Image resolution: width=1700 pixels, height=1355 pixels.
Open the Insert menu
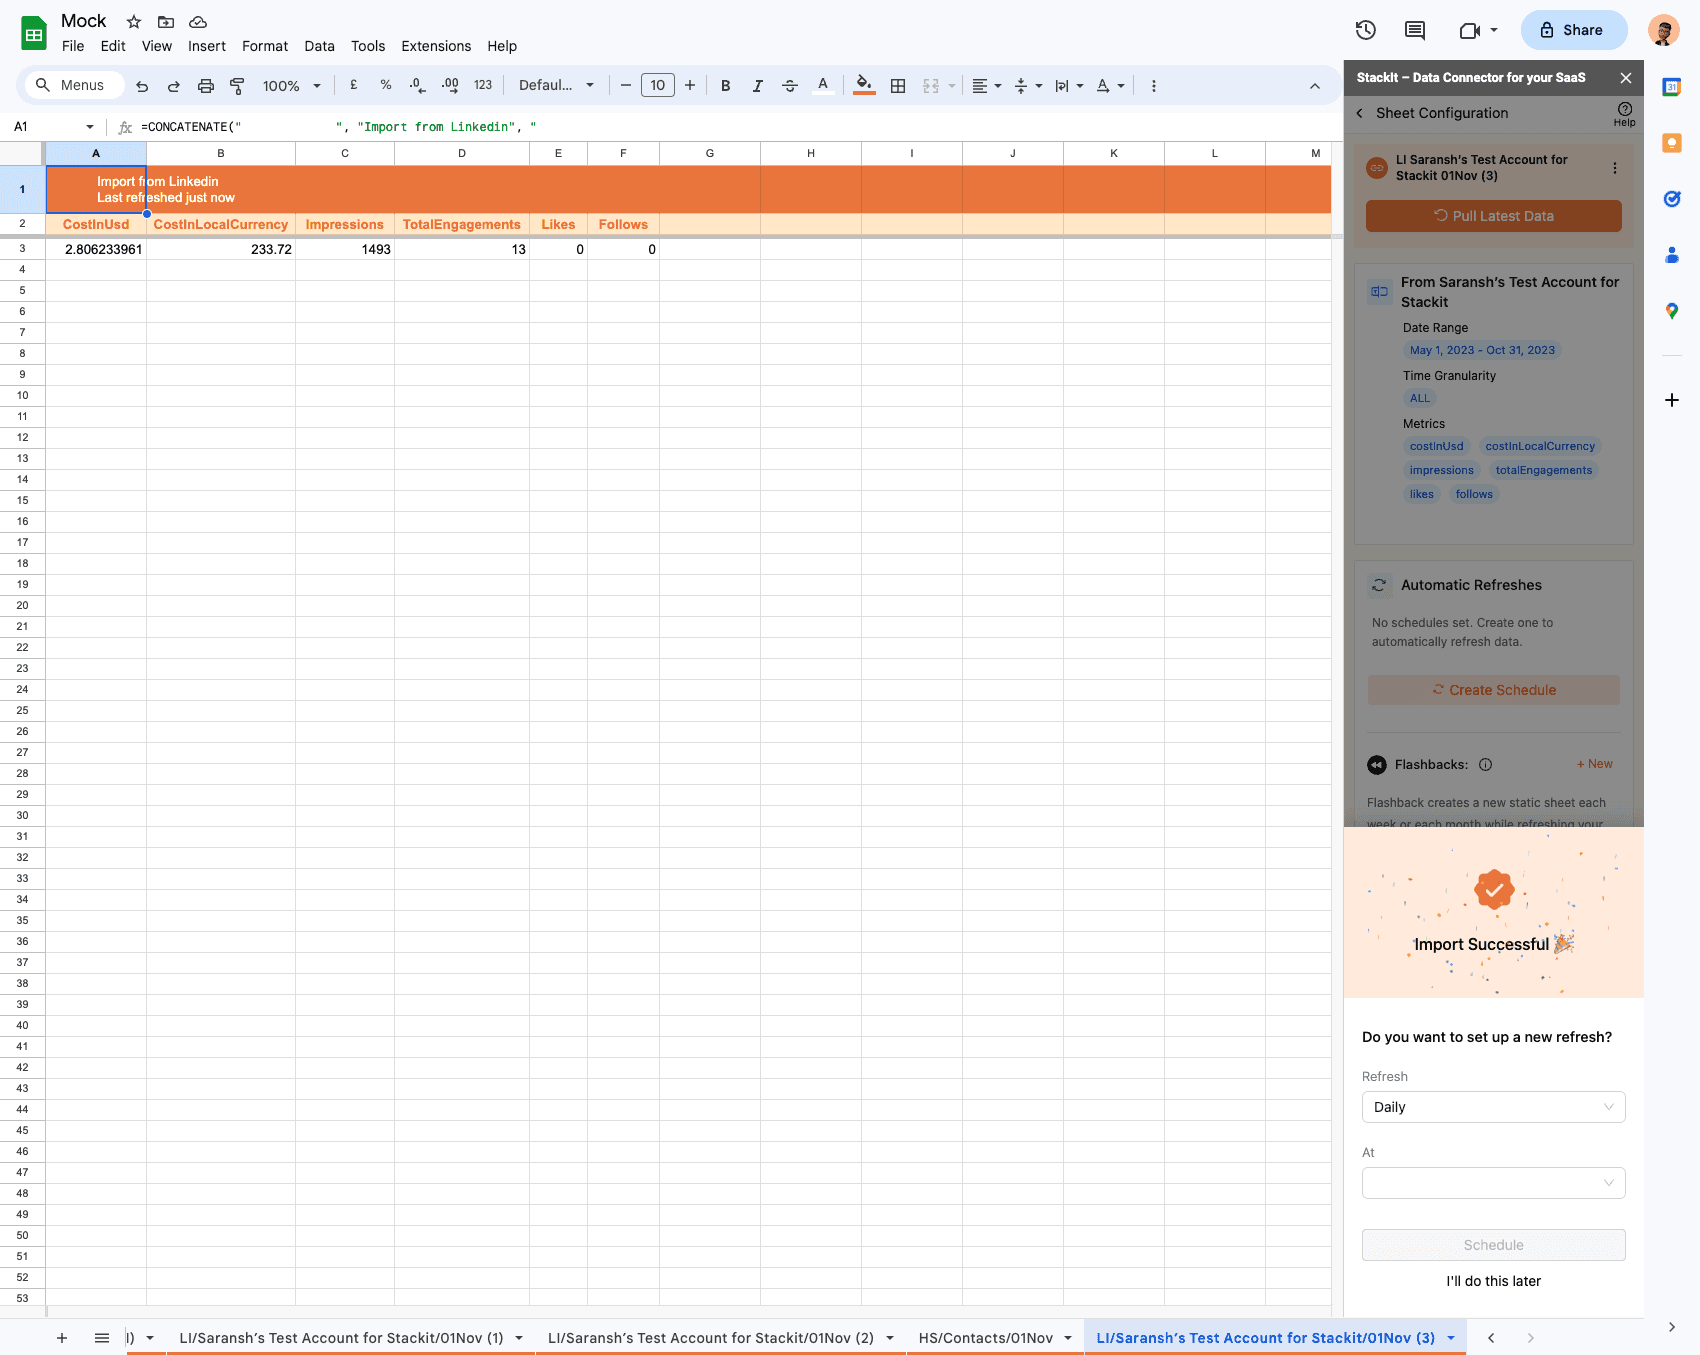(207, 46)
